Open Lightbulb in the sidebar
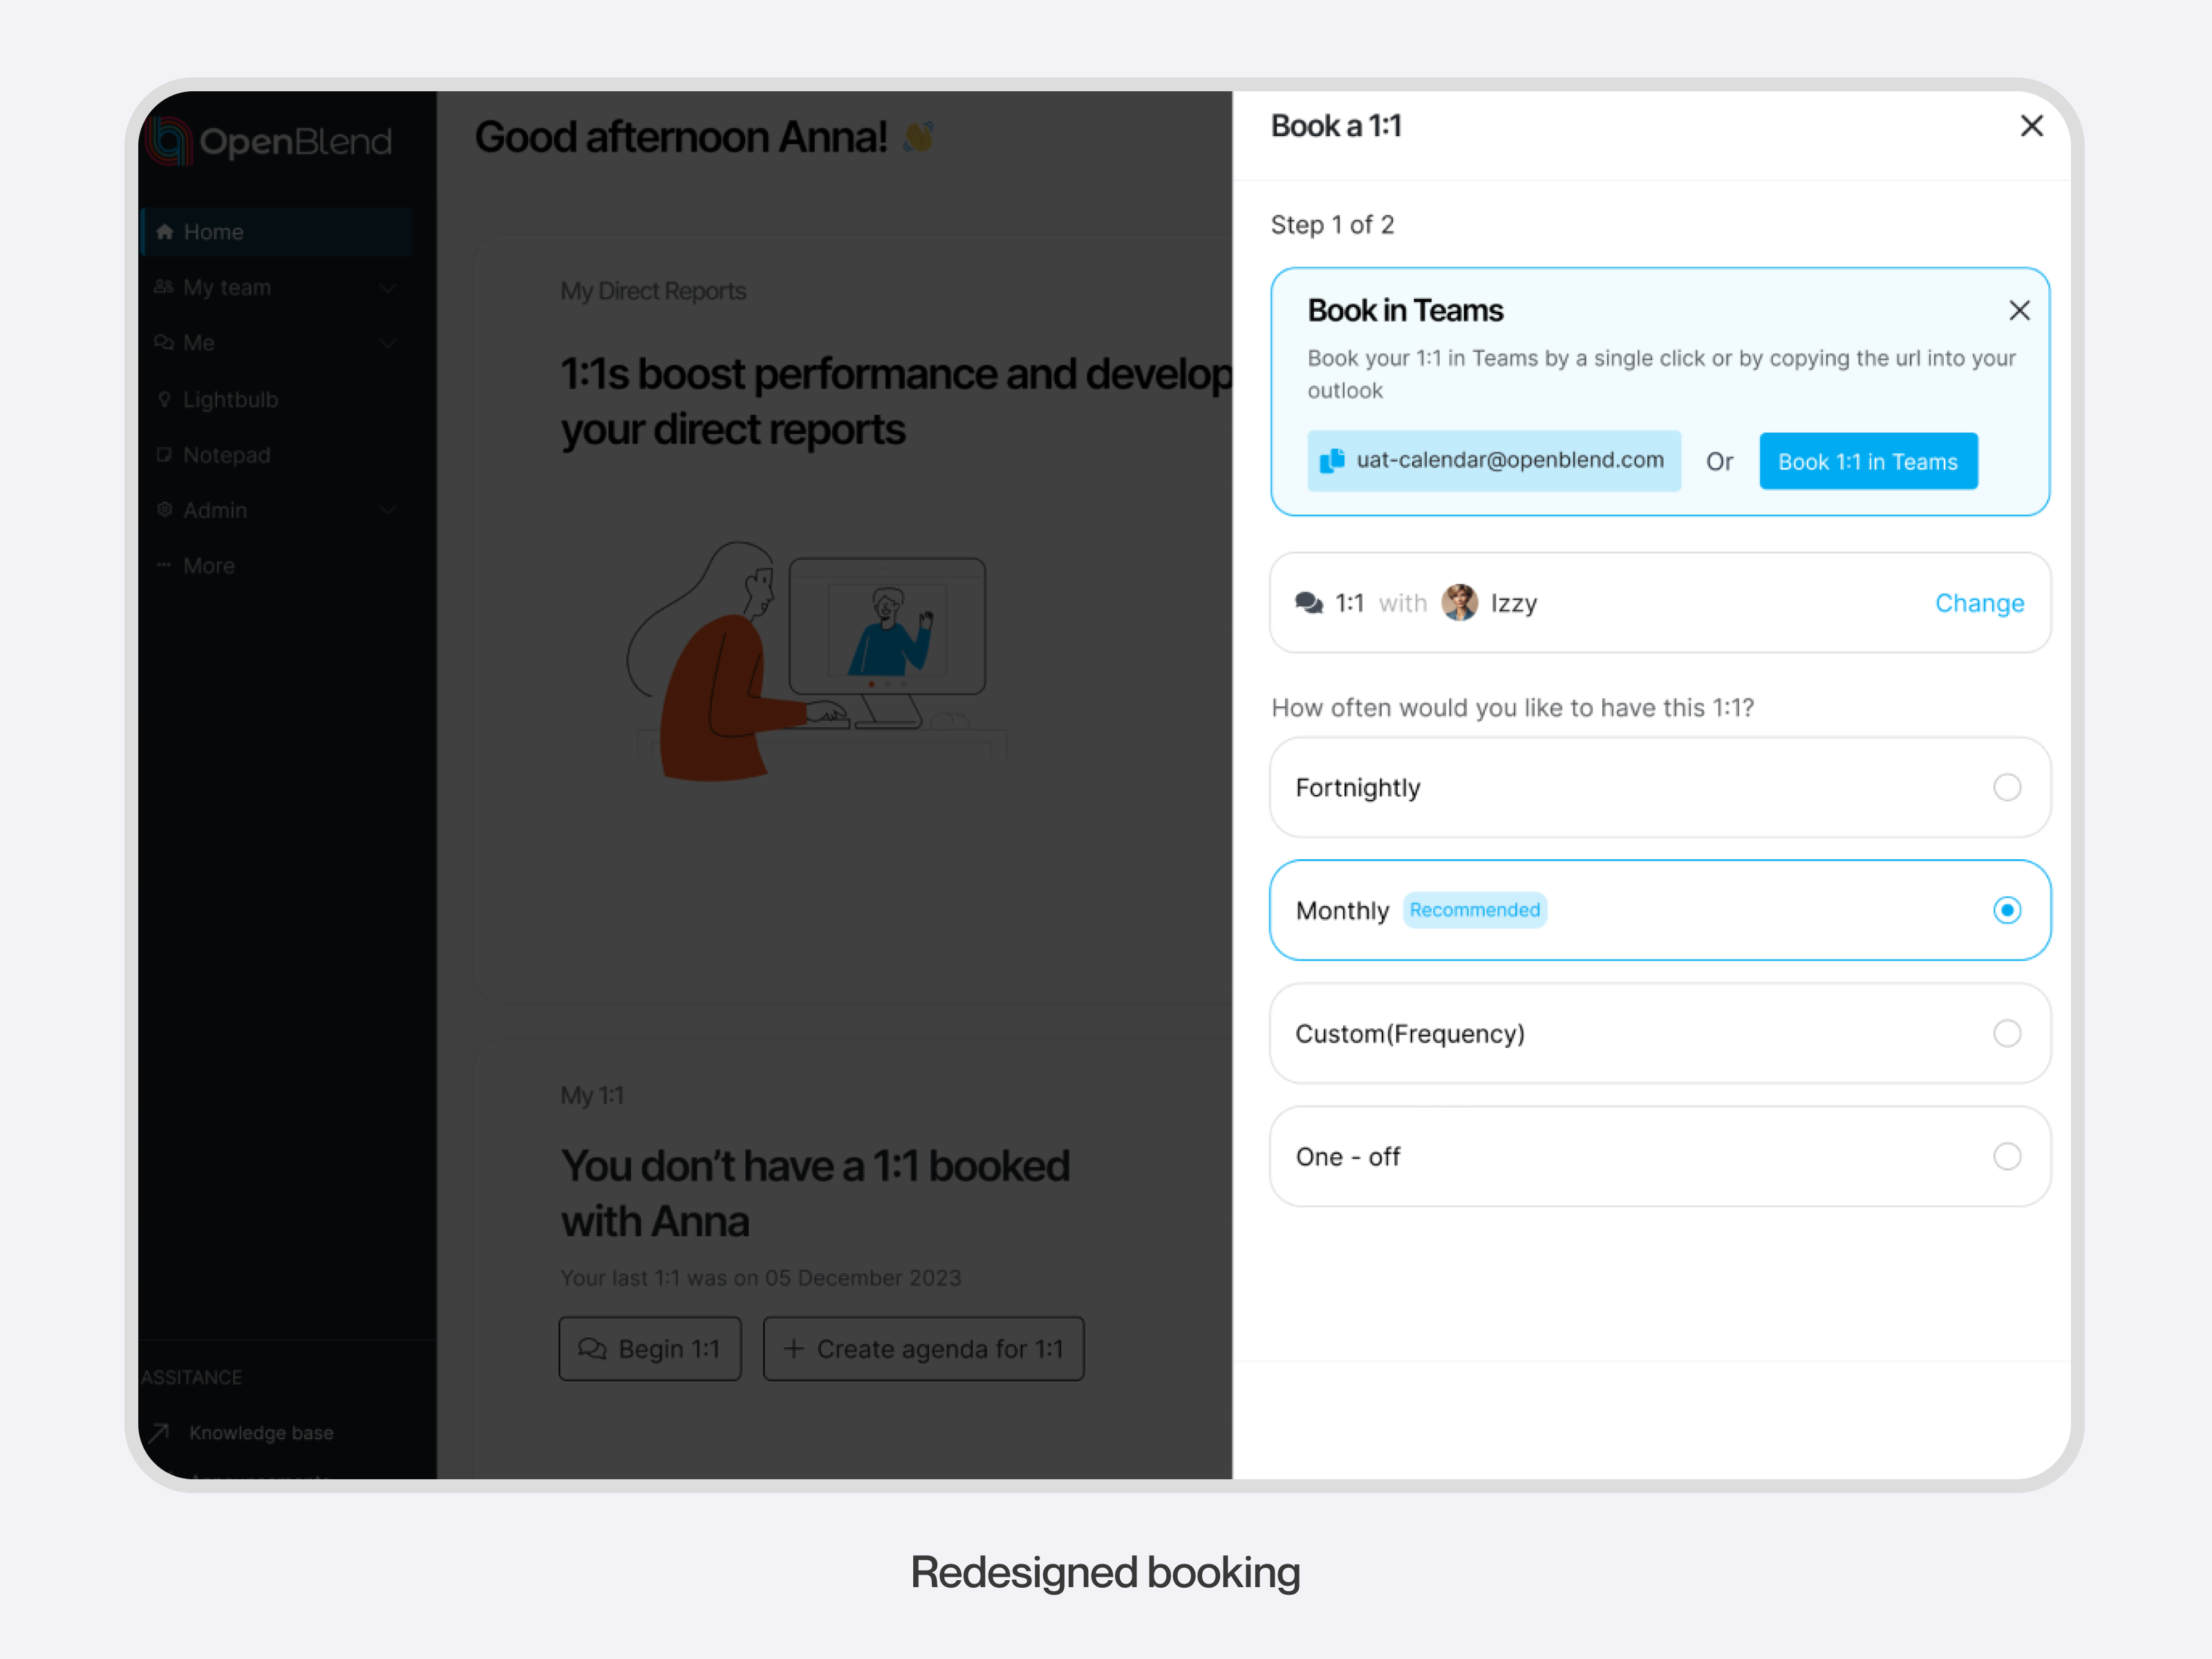Image resolution: width=2212 pixels, height=1659 pixels. pyautogui.click(x=276, y=399)
